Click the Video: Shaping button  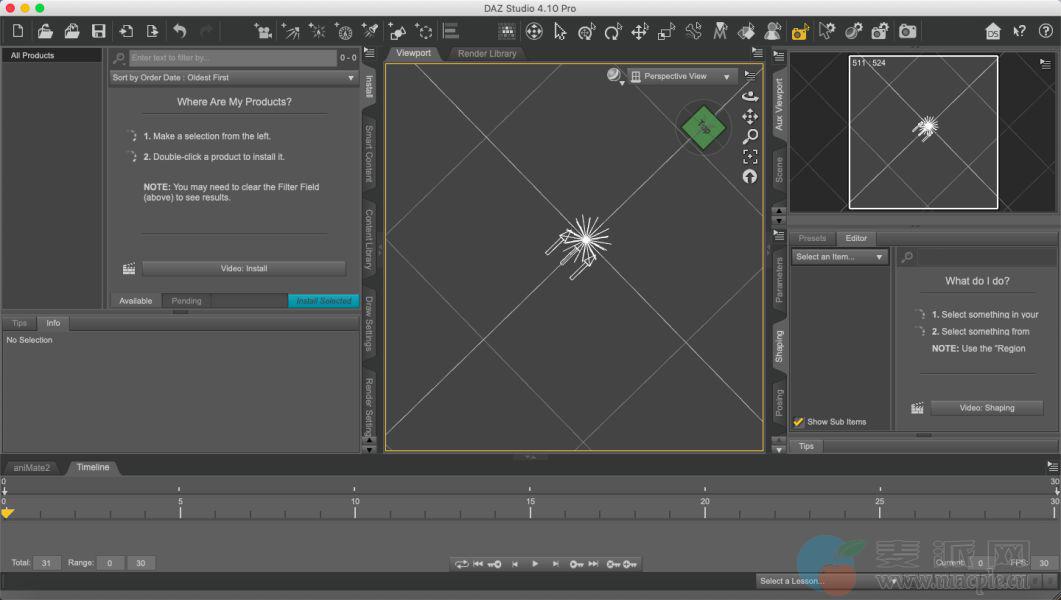[986, 408]
